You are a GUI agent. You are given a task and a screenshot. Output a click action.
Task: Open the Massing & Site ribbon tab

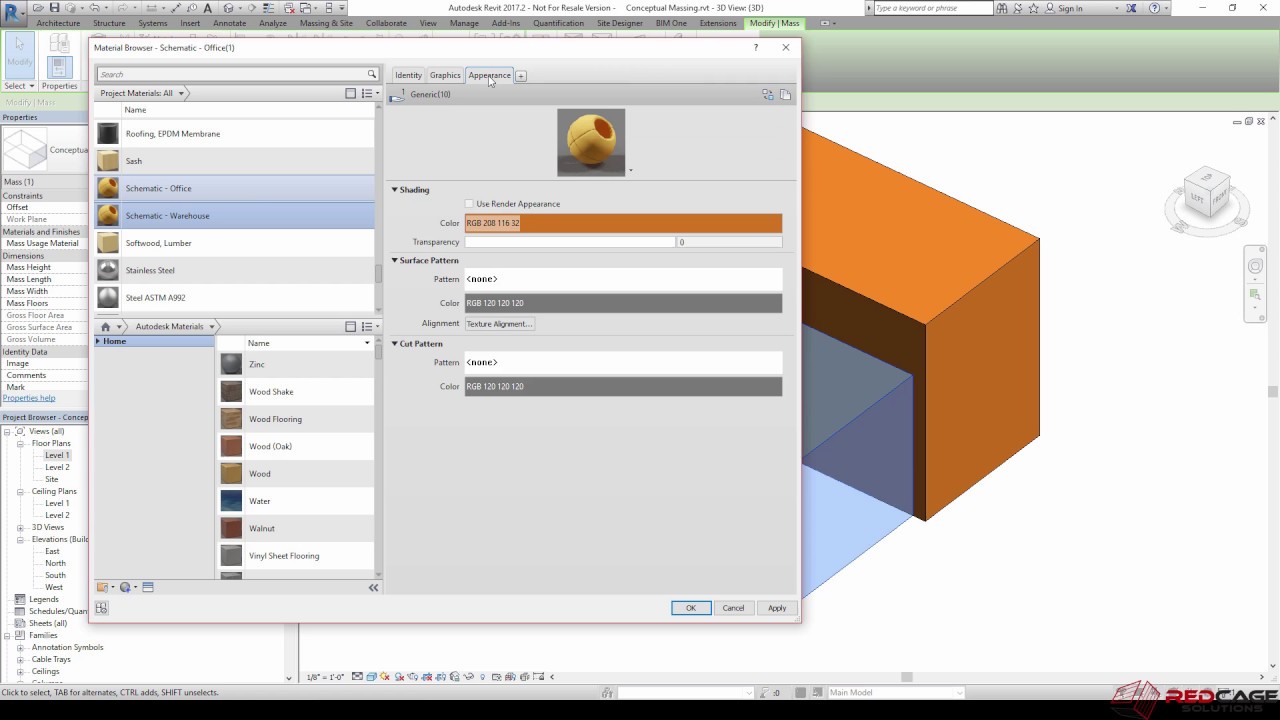pos(326,23)
